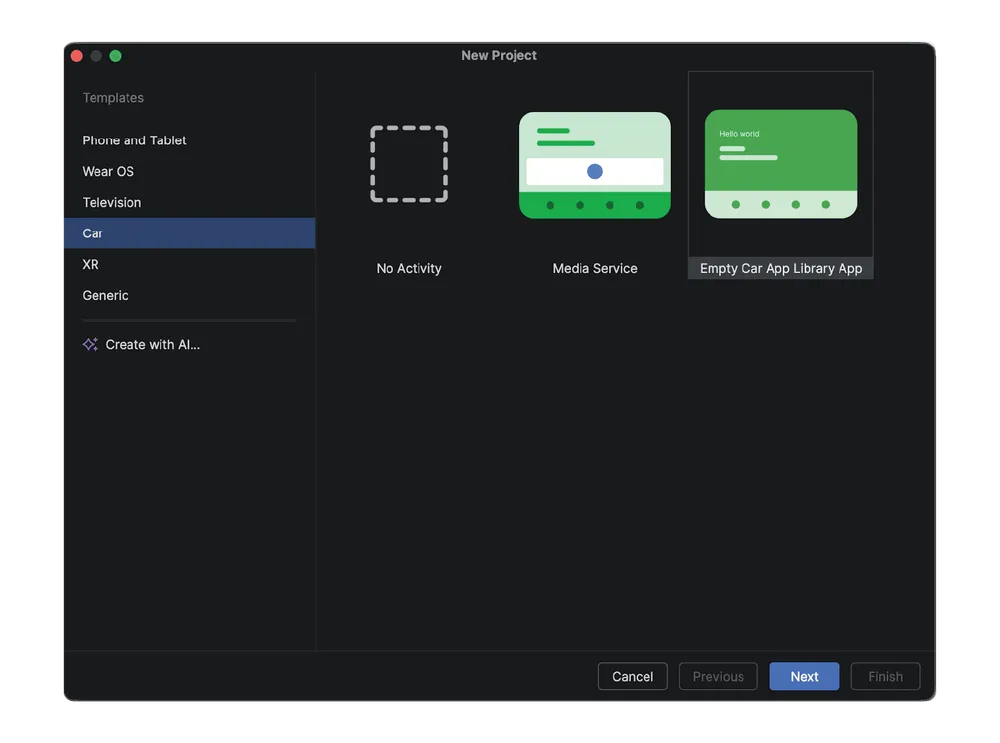Open Create with AI... option

pos(153,344)
